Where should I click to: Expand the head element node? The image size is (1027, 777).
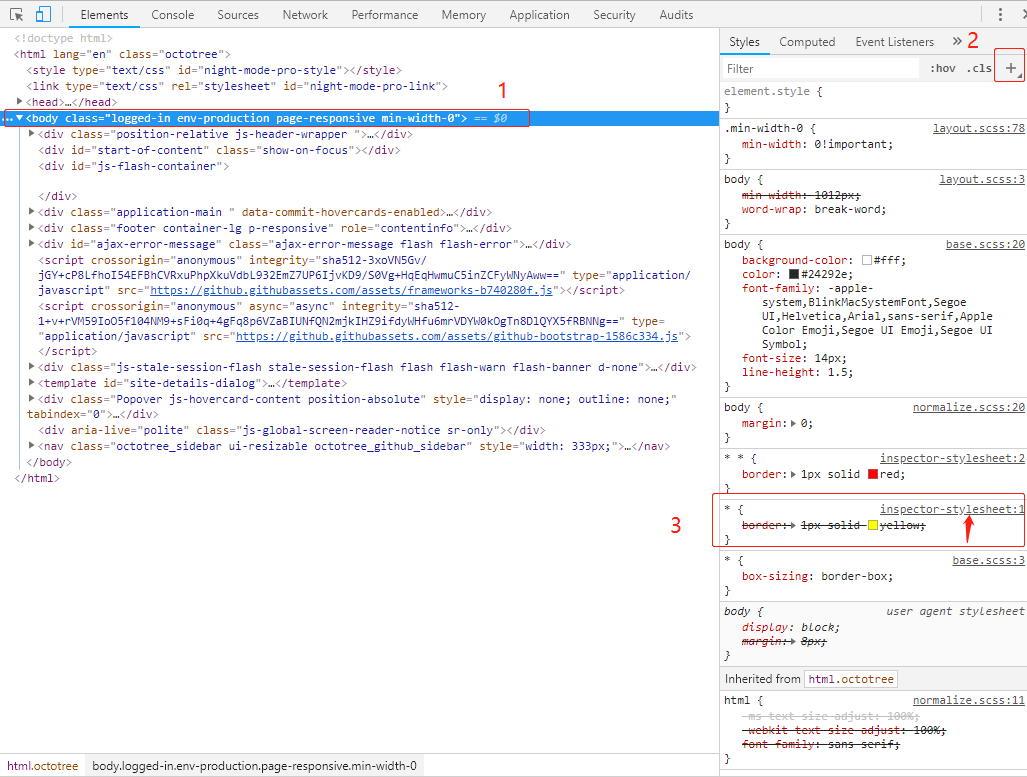point(20,102)
